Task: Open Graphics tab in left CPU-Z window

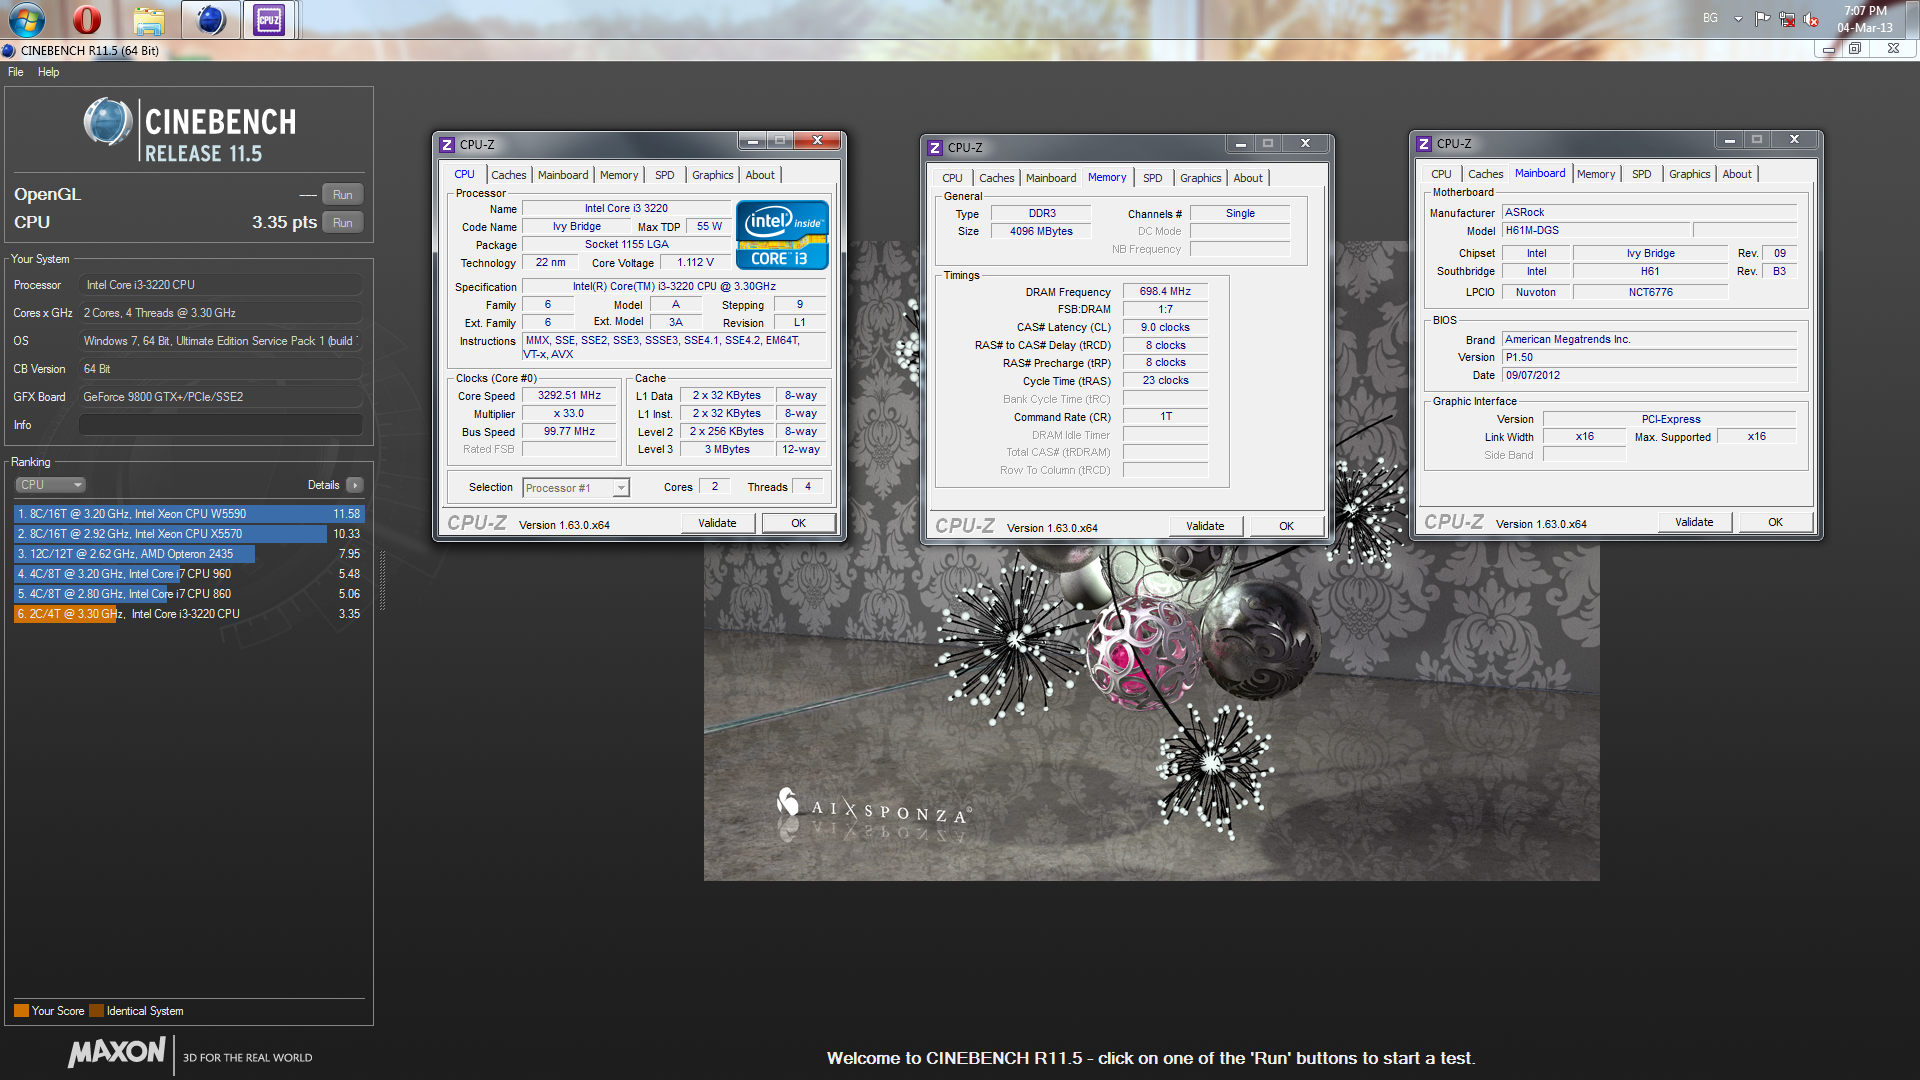Action: (x=713, y=175)
